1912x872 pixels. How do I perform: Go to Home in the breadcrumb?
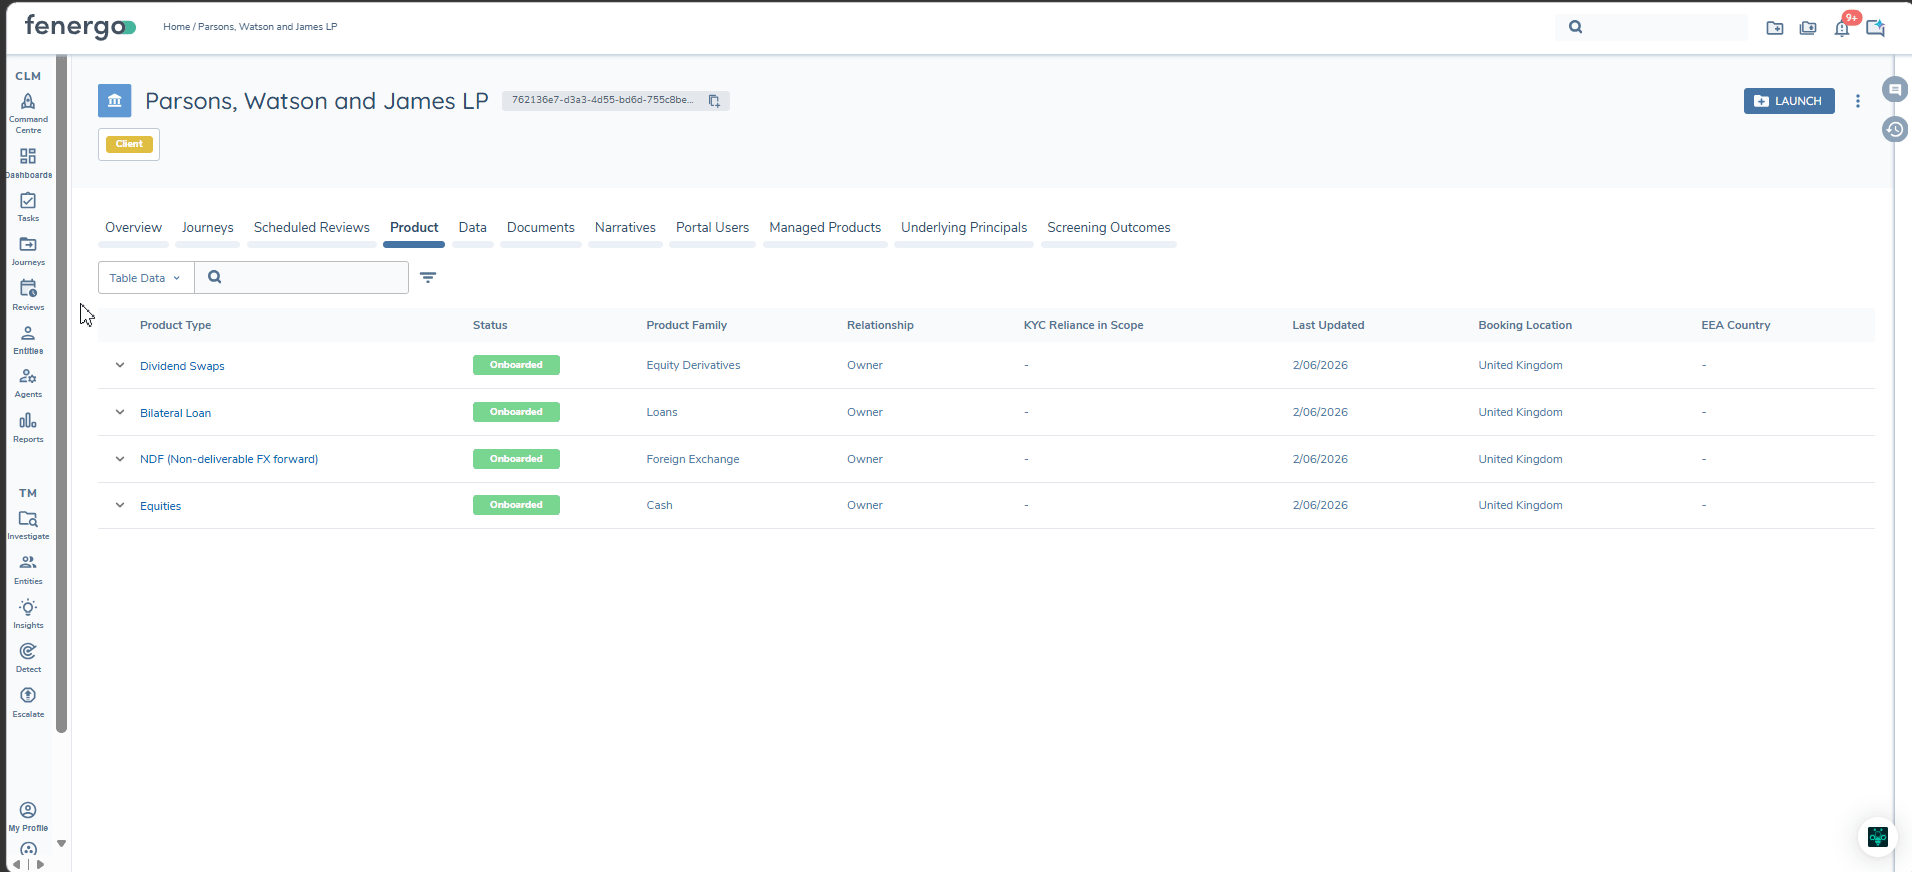tap(176, 27)
